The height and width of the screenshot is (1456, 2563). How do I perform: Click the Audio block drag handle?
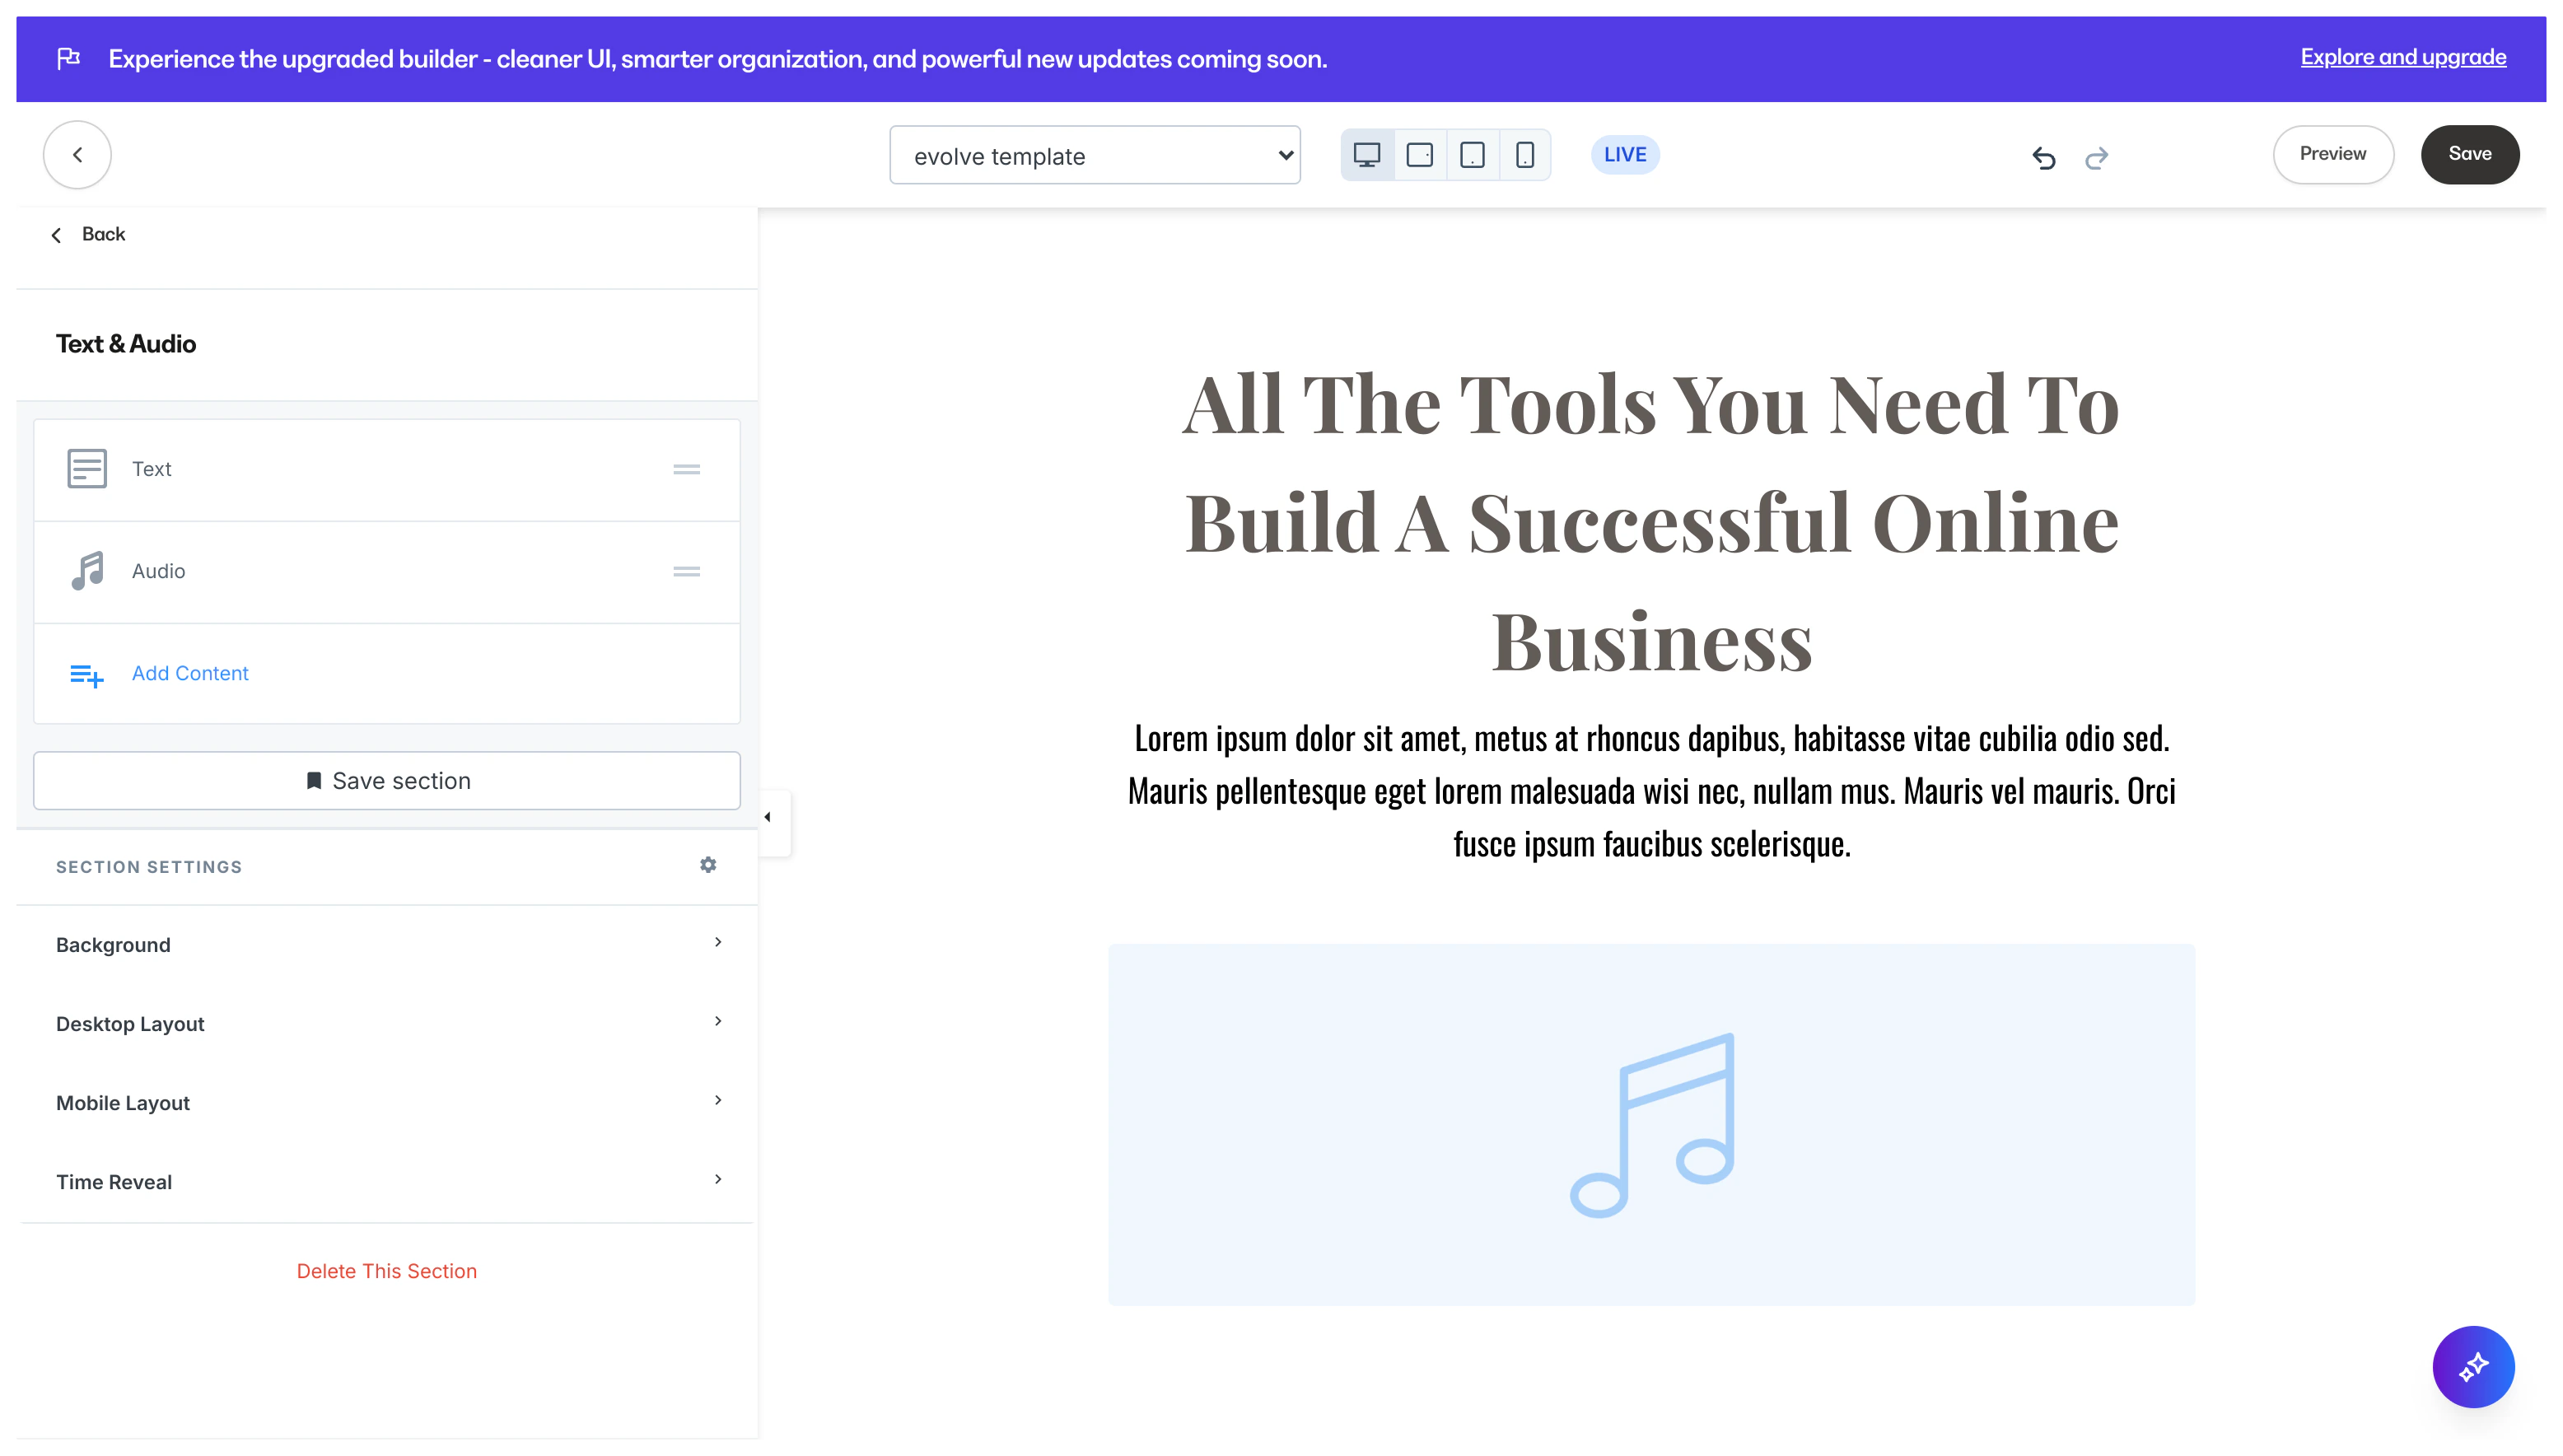(686, 571)
